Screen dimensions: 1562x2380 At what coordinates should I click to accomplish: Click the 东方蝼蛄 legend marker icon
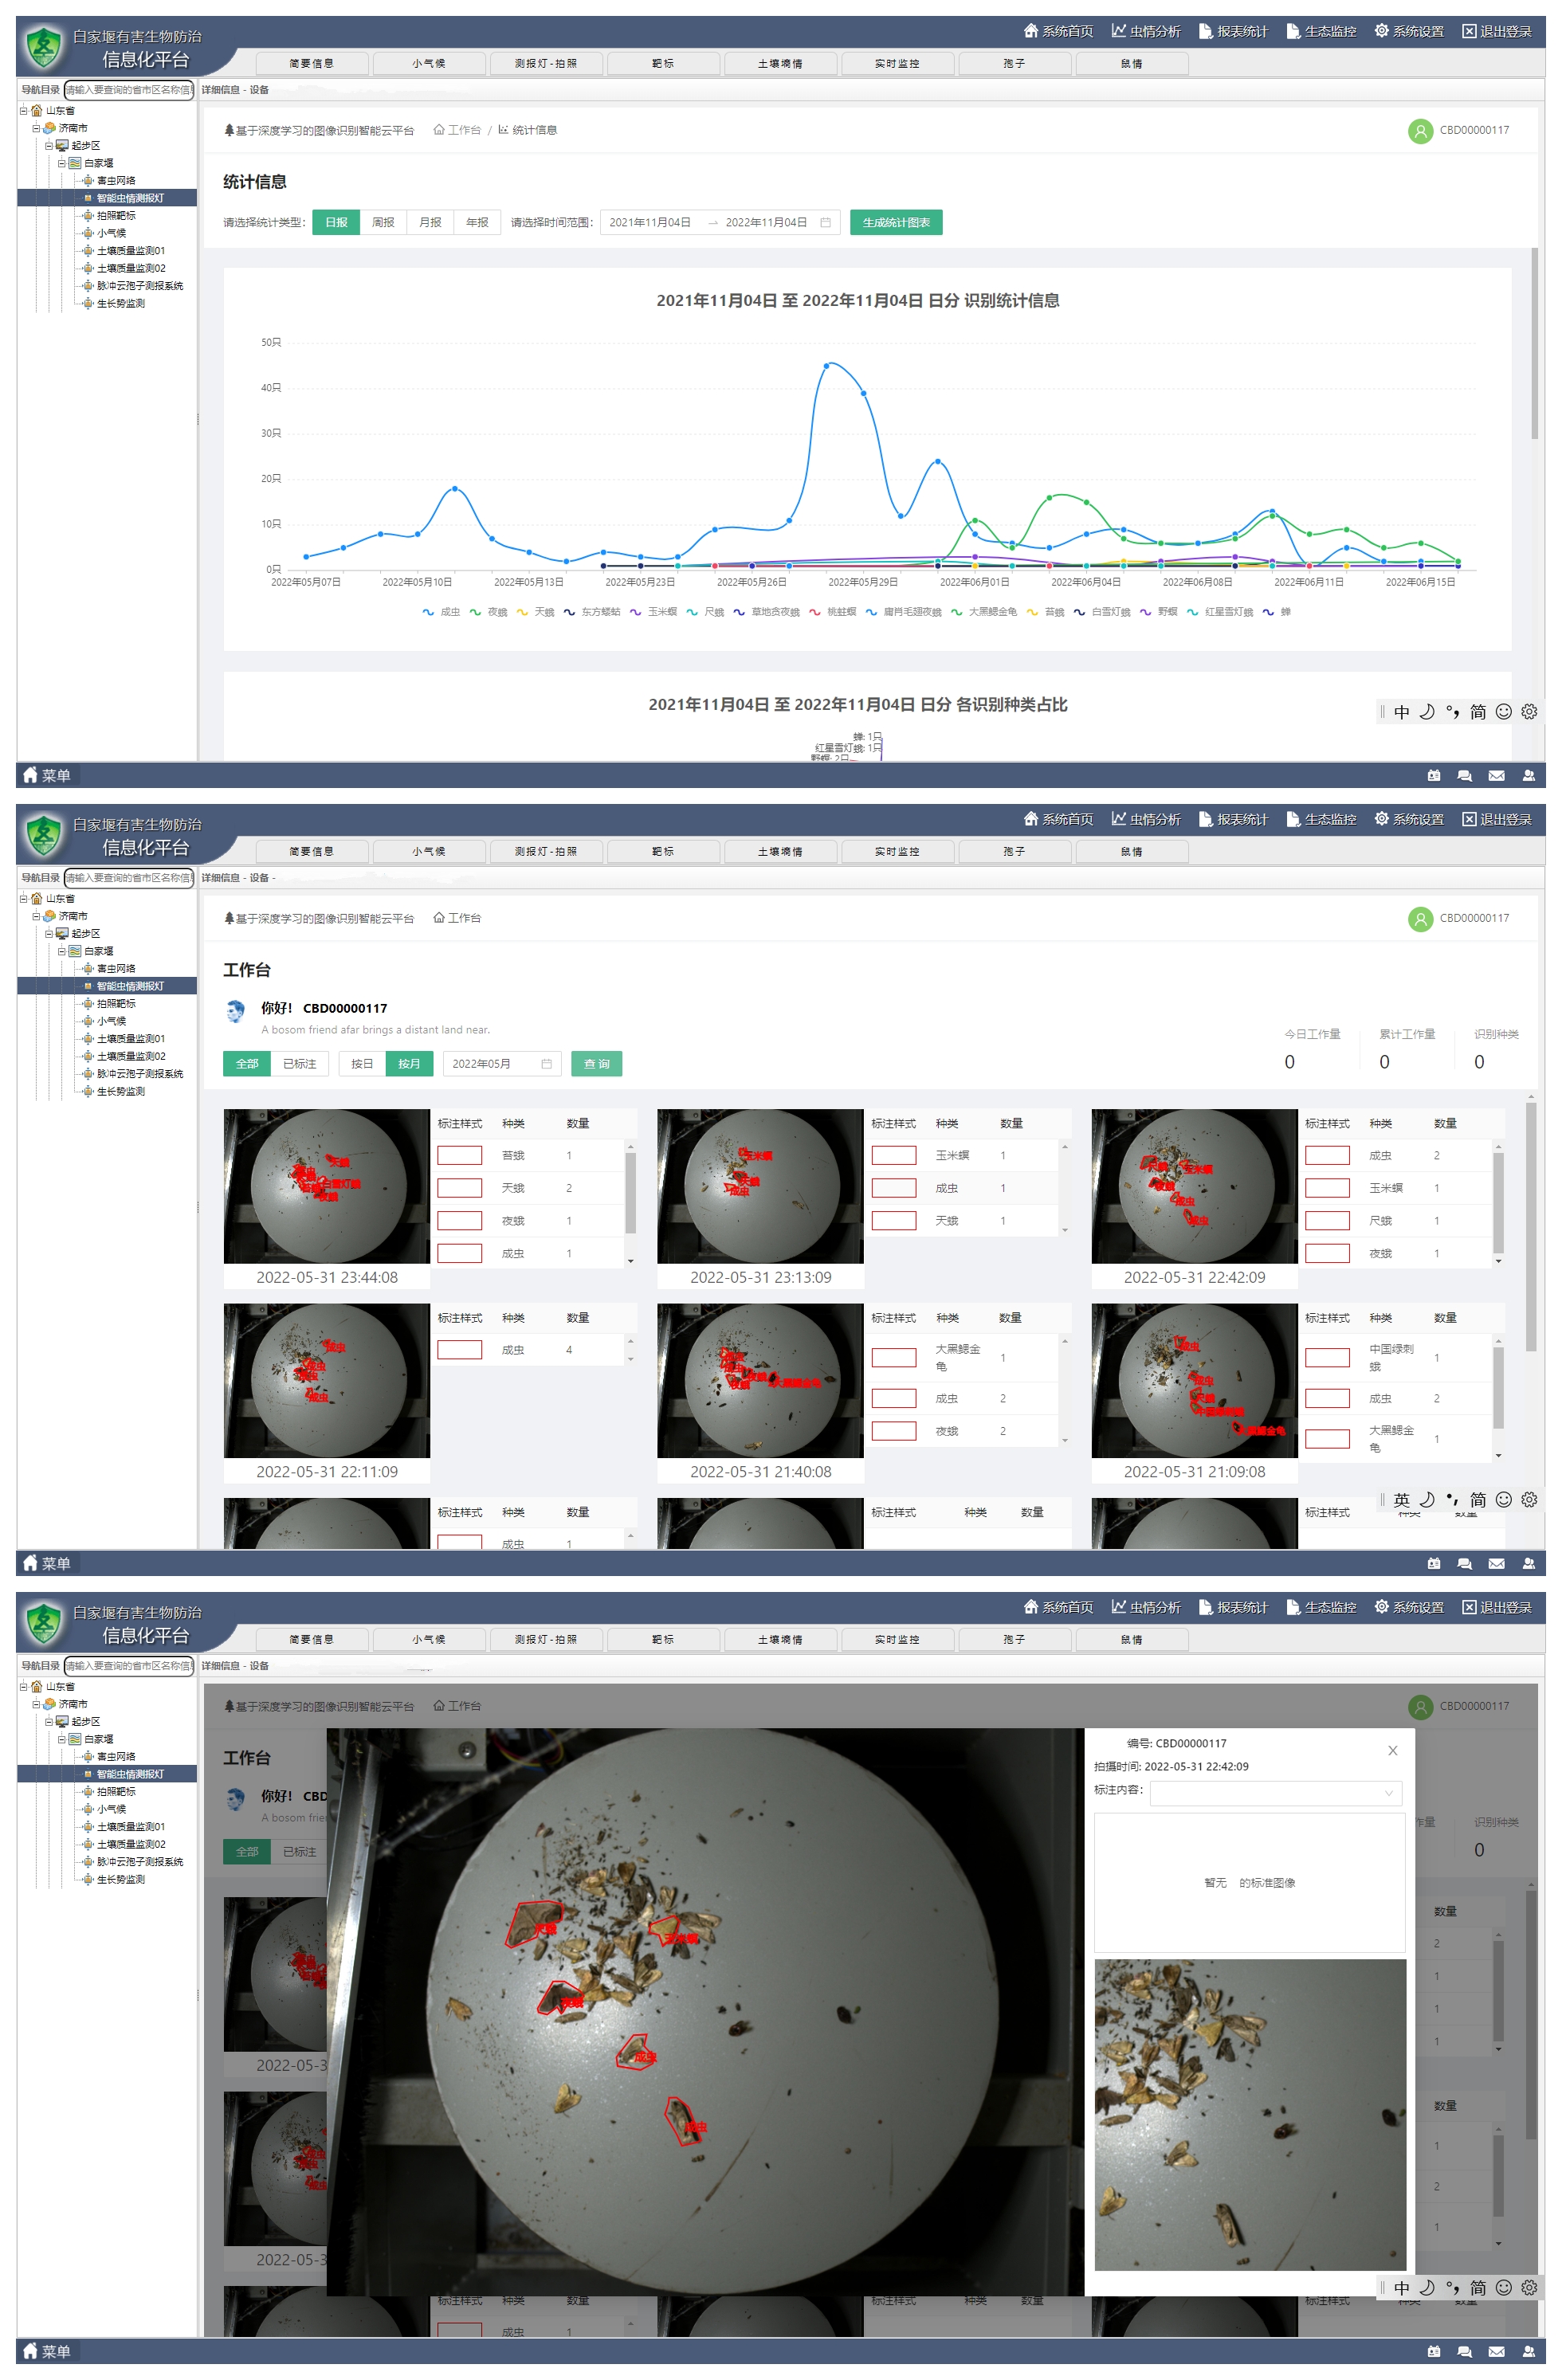[569, 612]
